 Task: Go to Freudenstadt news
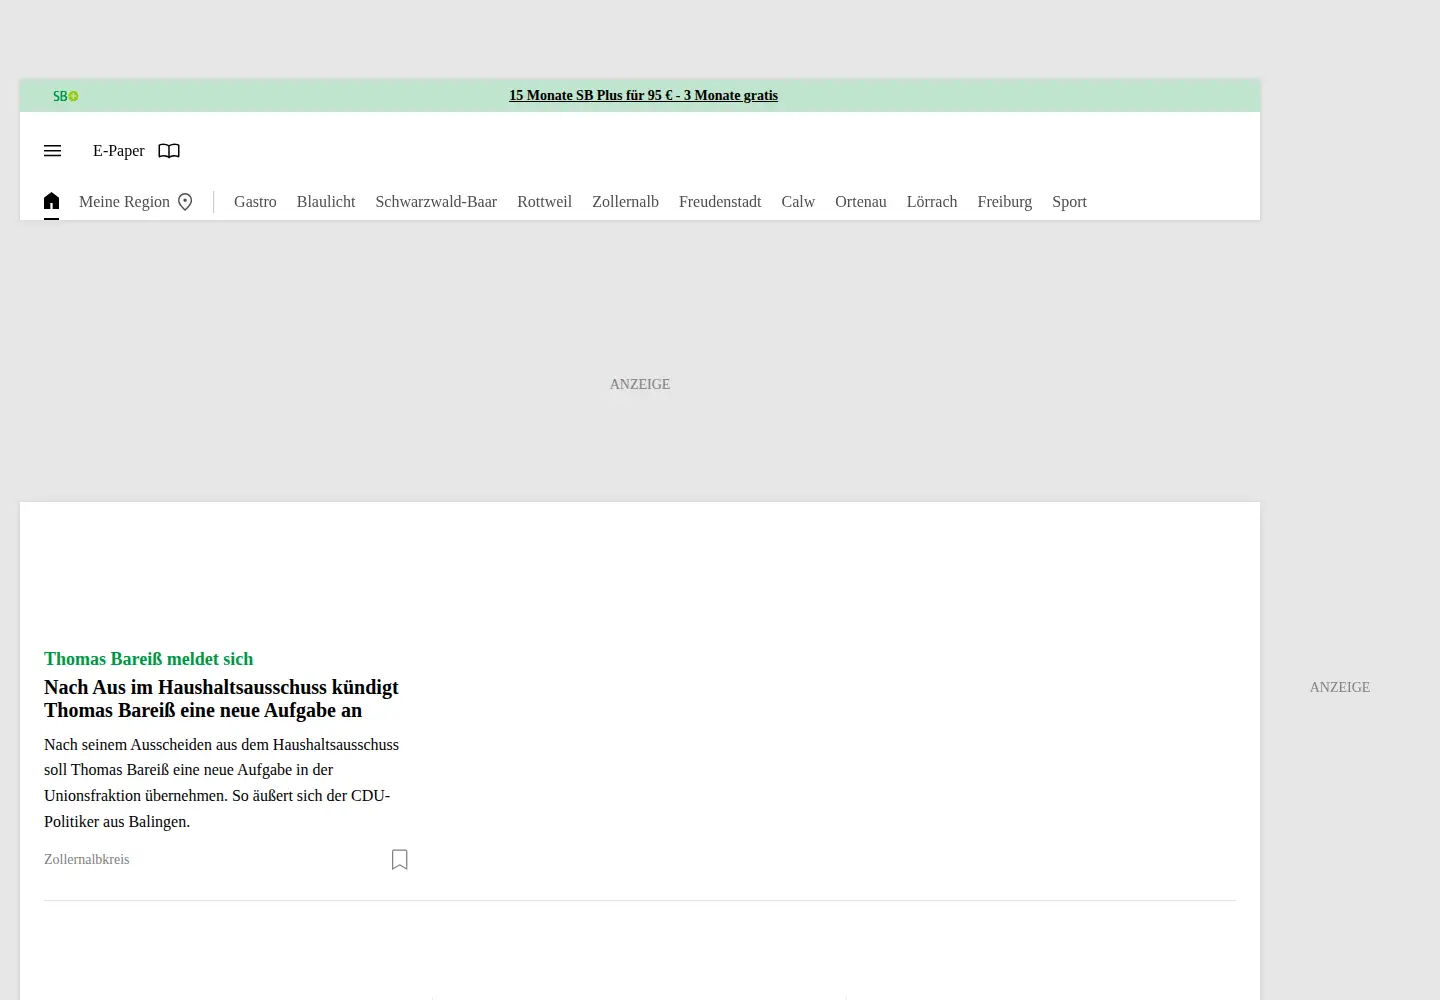pos(720,202)
